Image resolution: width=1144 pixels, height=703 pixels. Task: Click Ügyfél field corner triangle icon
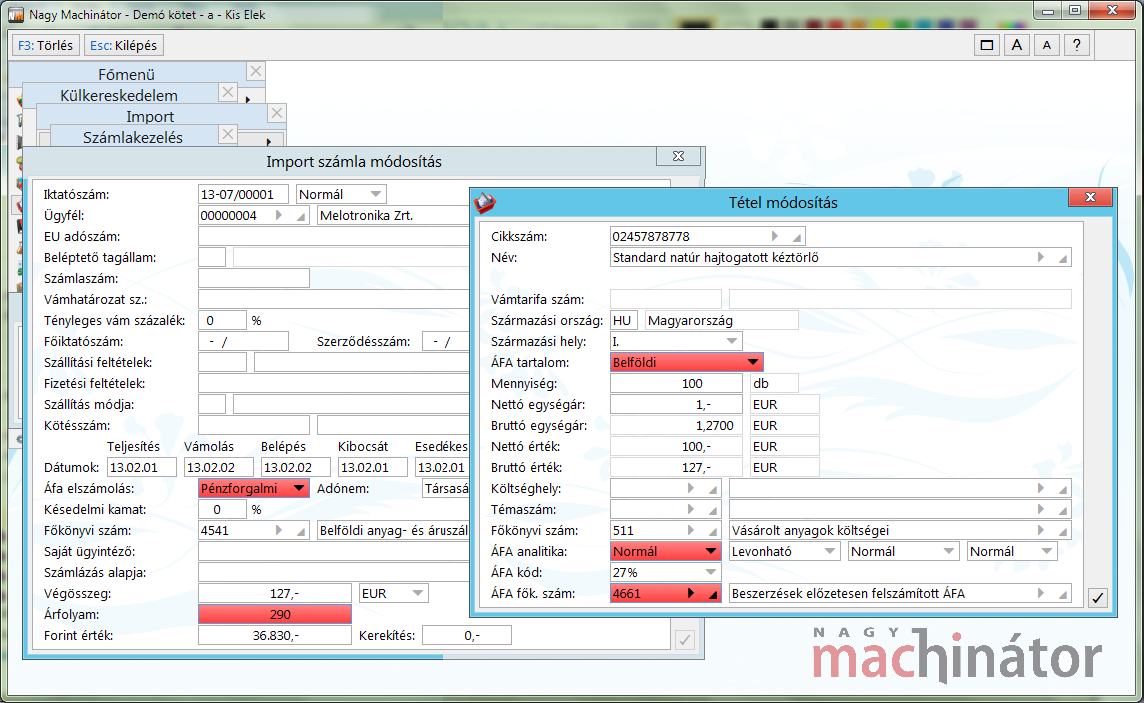tap(301, 217)
